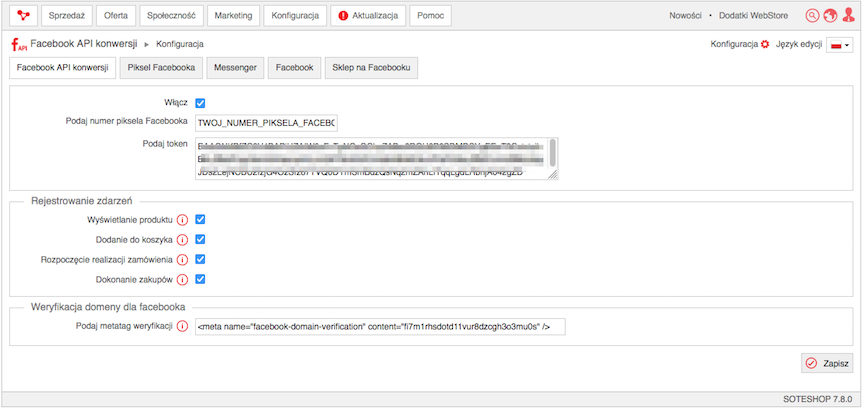This screenshot has height=410, width=864.
Task: Switch to the Sklep na Facebooku tab
Action: click(x=371, y=68)
